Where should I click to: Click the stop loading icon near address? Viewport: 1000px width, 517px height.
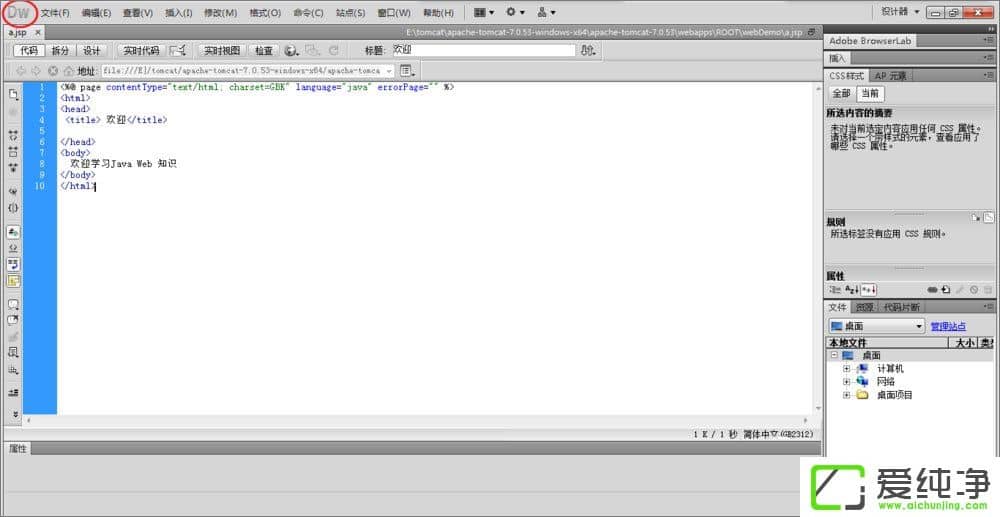click(x=53, y=71)
